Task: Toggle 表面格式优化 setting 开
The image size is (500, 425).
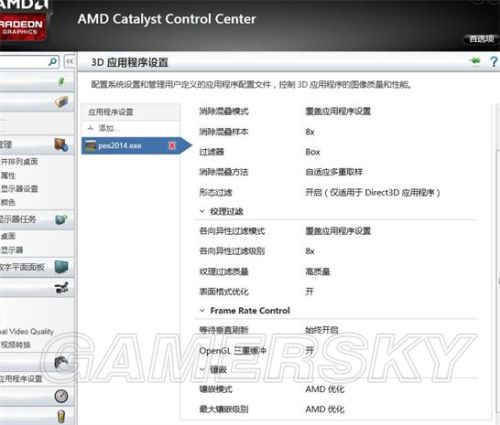Action: point(309,292)
